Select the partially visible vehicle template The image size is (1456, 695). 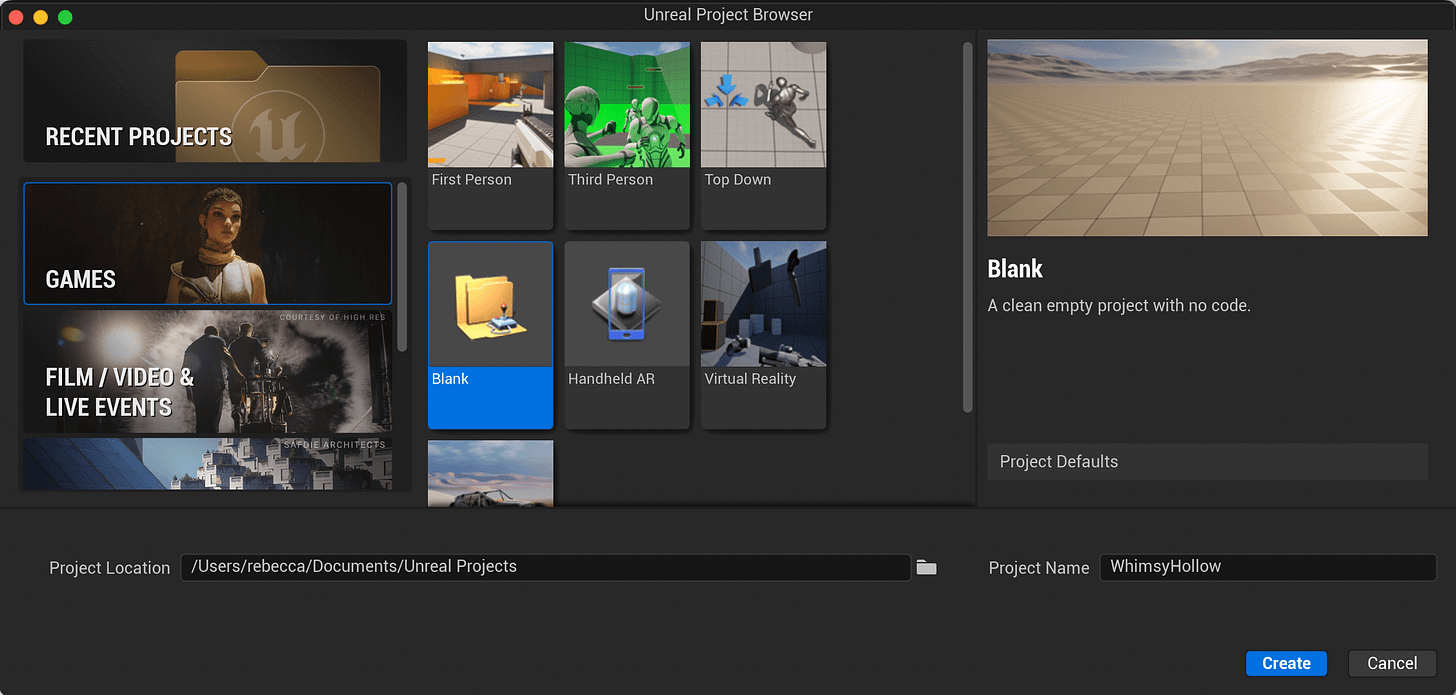click(490, 473)
